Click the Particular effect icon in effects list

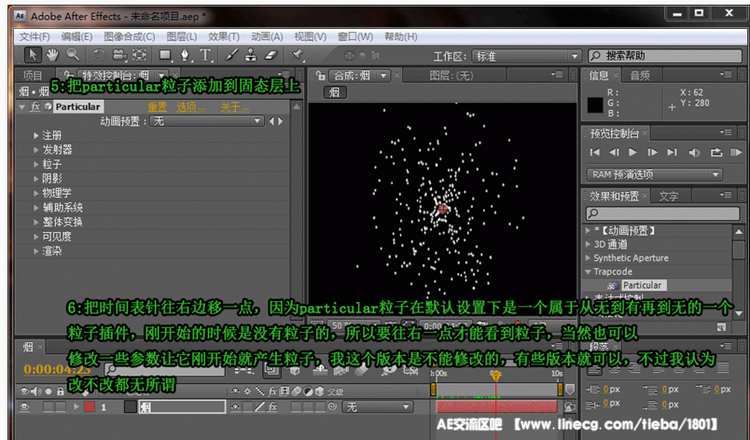tap(613, 286)
